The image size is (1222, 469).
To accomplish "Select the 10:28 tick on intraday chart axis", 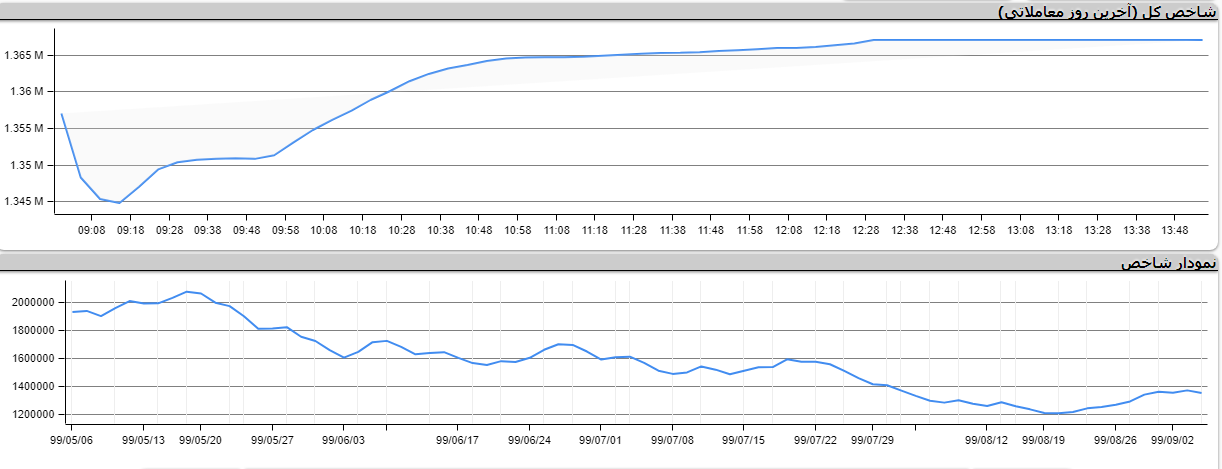I will (x=401, y=230).
